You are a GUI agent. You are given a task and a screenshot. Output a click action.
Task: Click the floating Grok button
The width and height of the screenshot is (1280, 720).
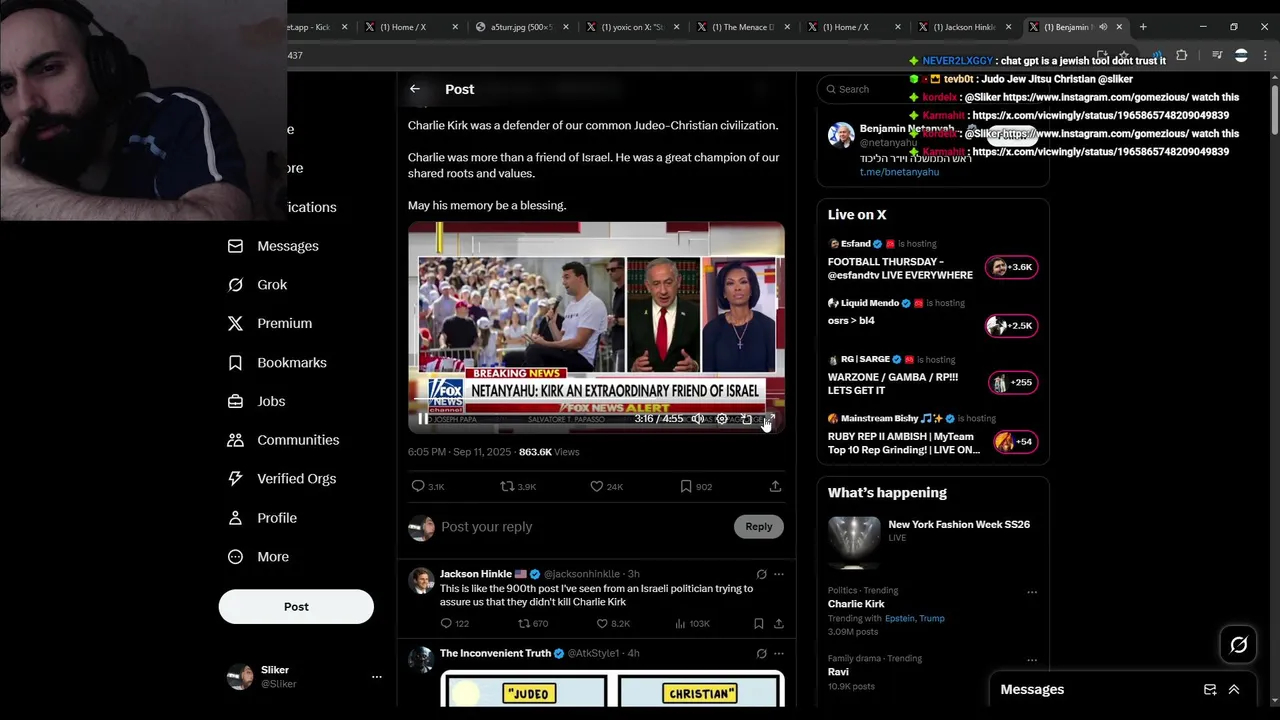(x=1238, y=645)
